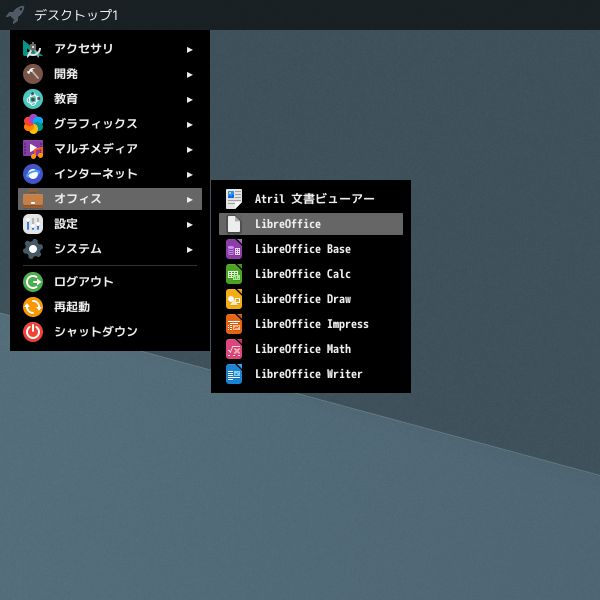Click the yellow LibreOffice Draw icon
Viewport: 600px width, 600px height.
234,299
